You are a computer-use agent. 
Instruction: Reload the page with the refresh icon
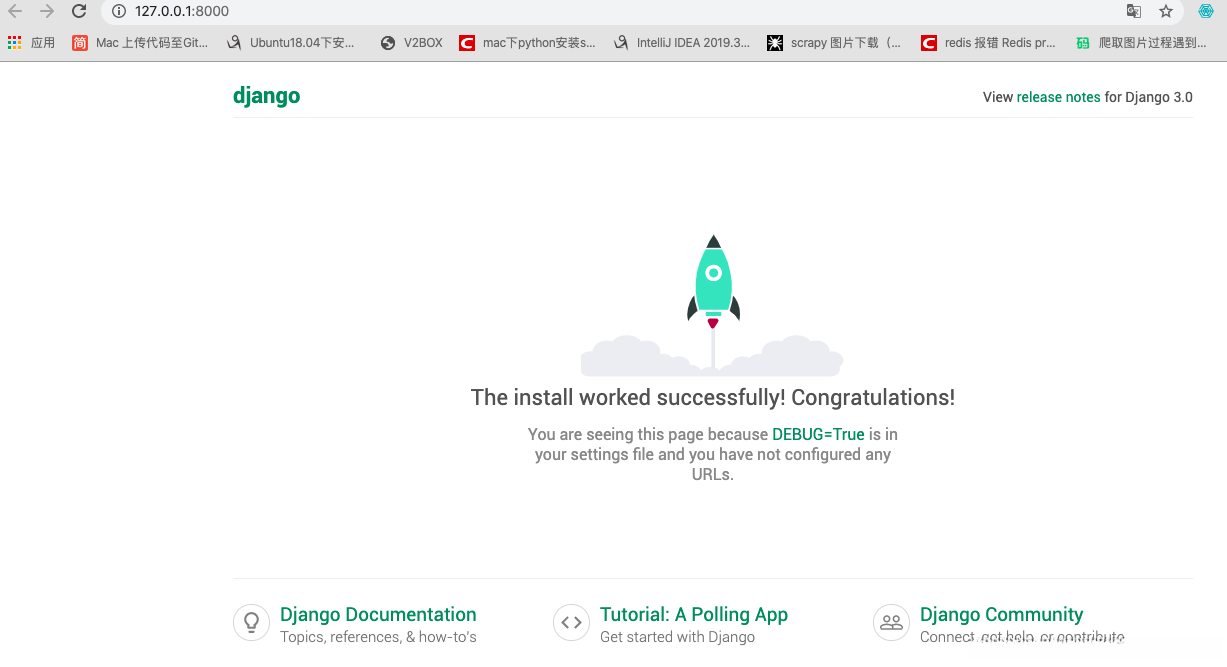pos(79,11)
